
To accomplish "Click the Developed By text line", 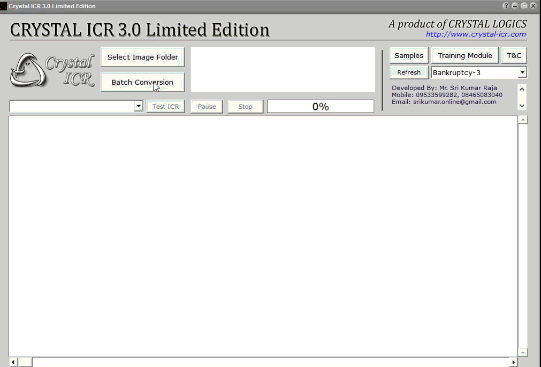I will pos(444,88).
